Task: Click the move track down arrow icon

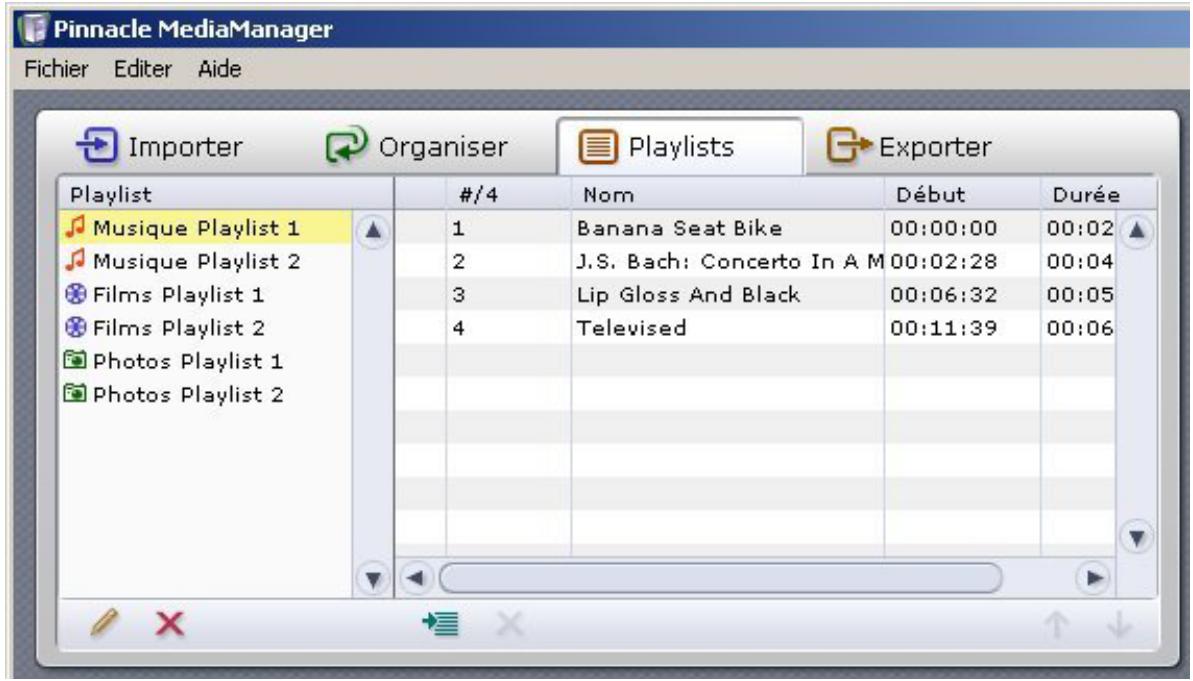Action: point(1119,625)
